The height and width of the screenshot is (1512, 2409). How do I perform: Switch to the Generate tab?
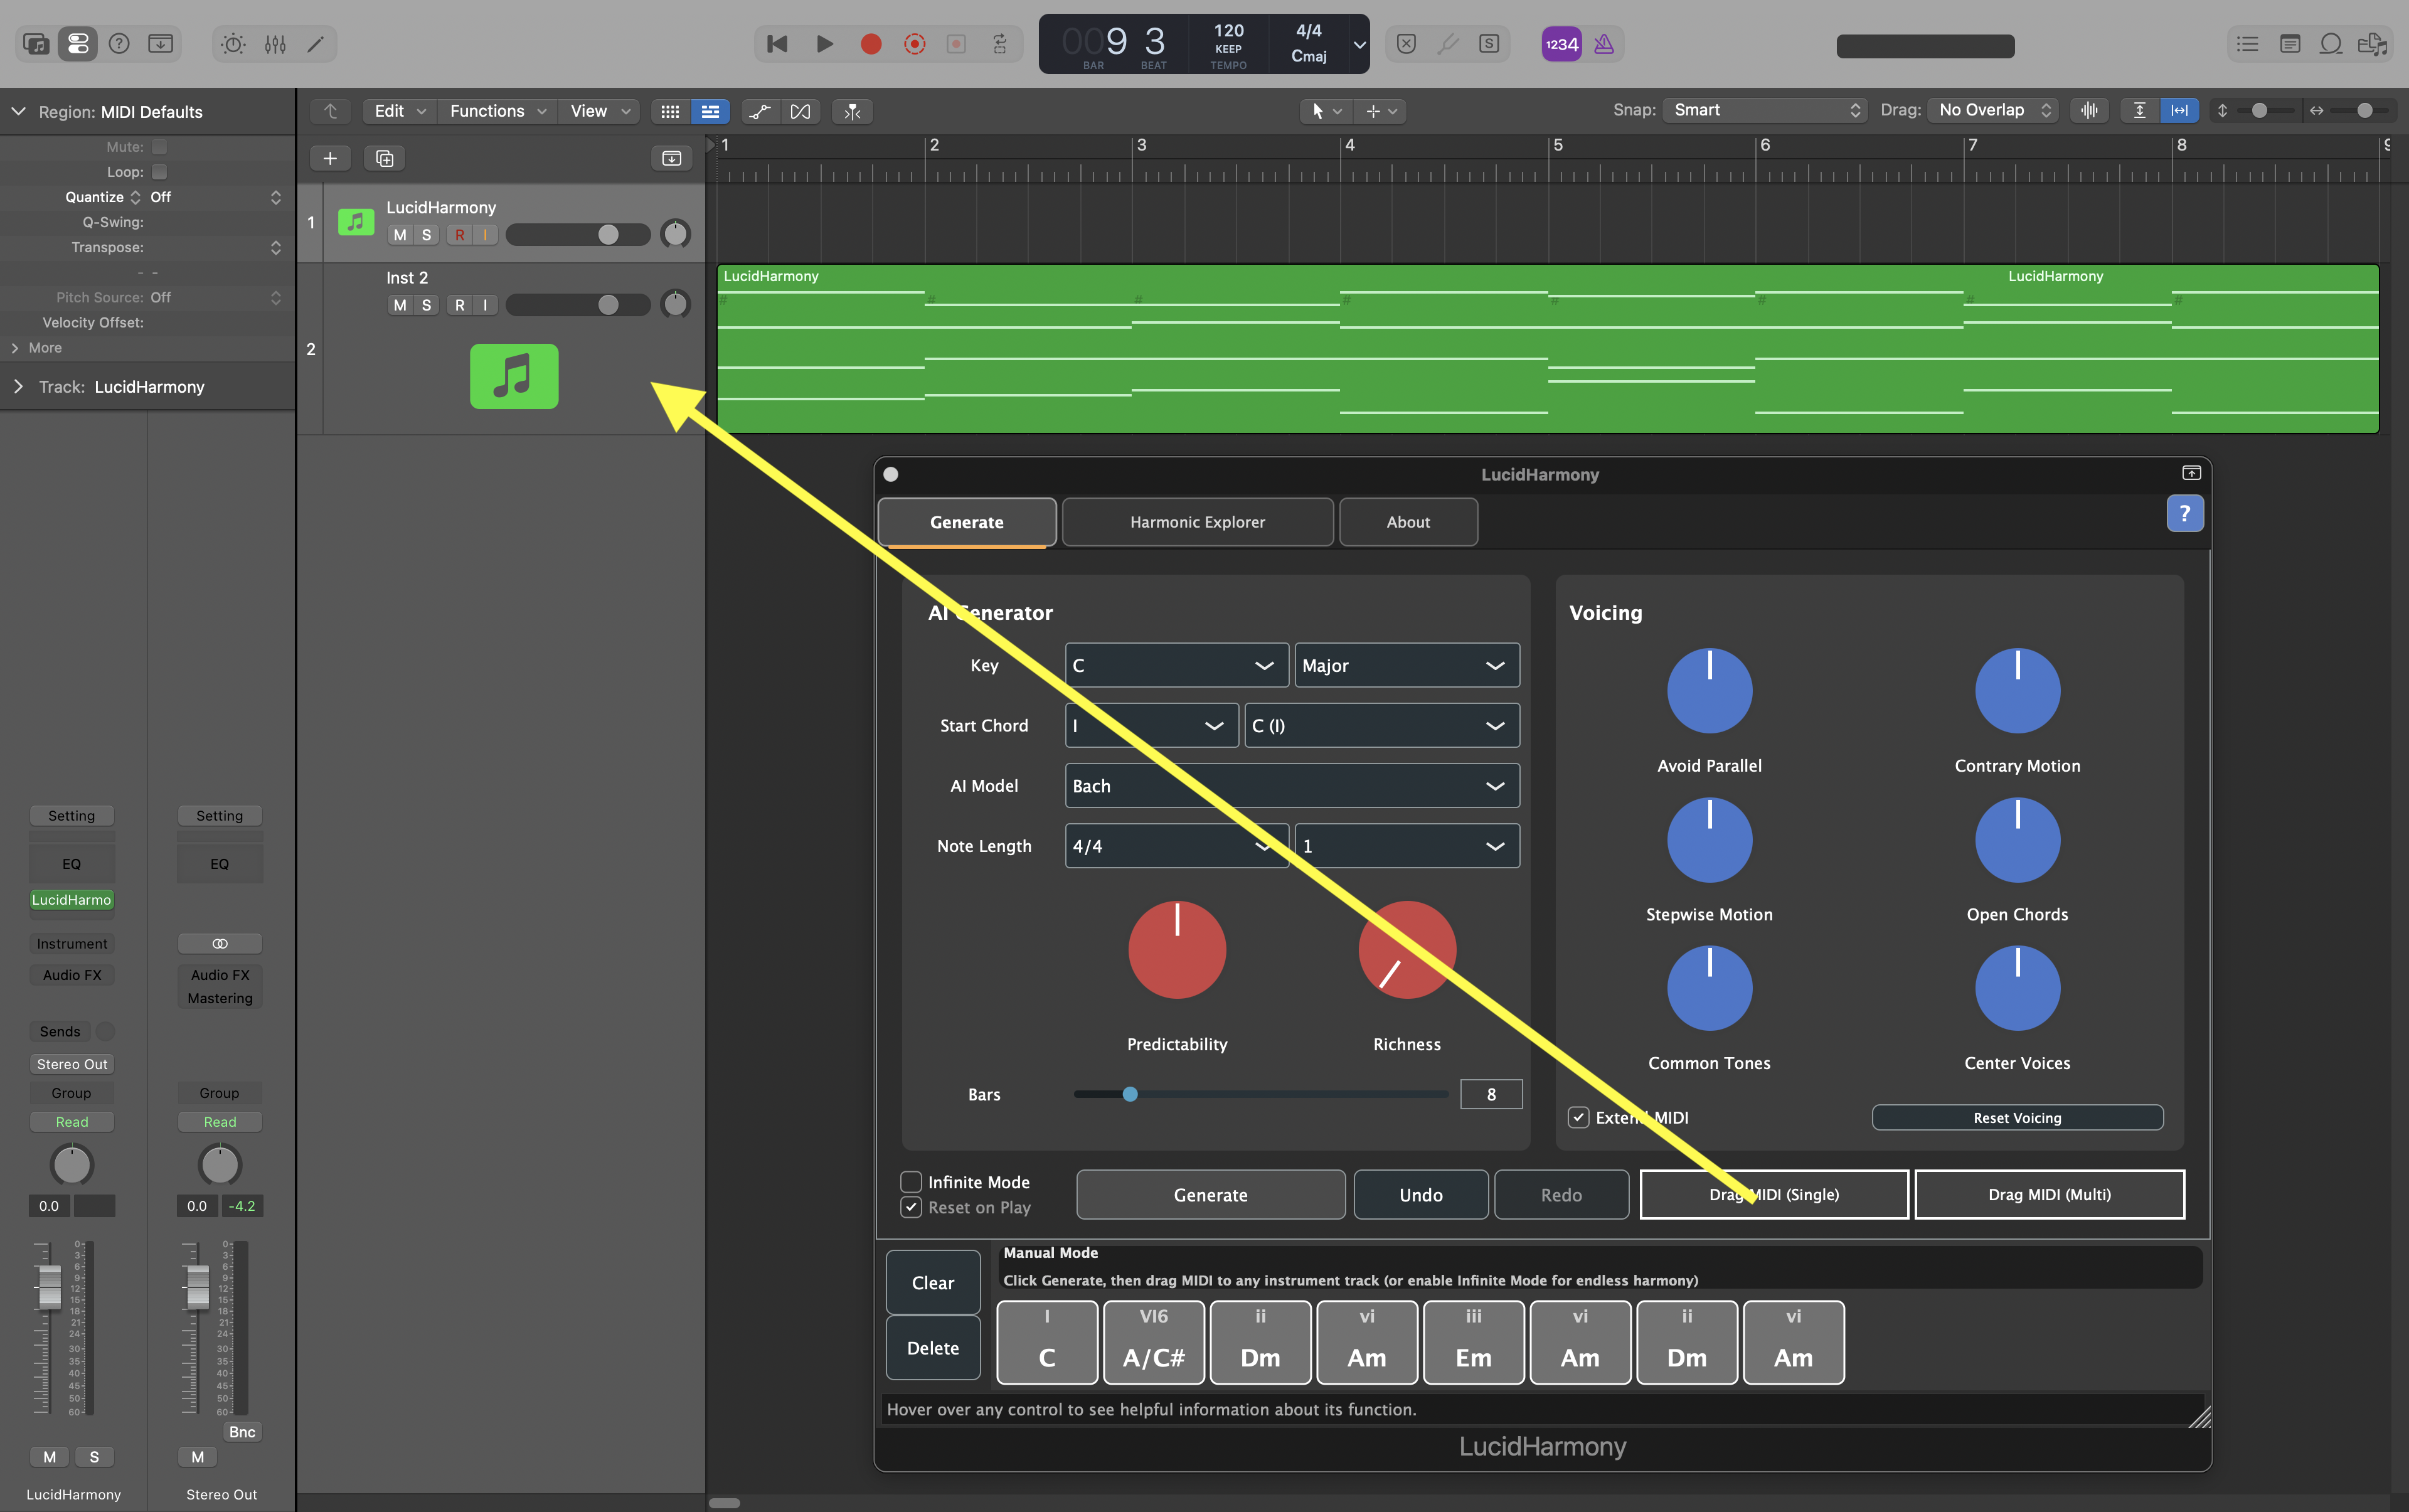pyautogui.click(x=967, y=522)
